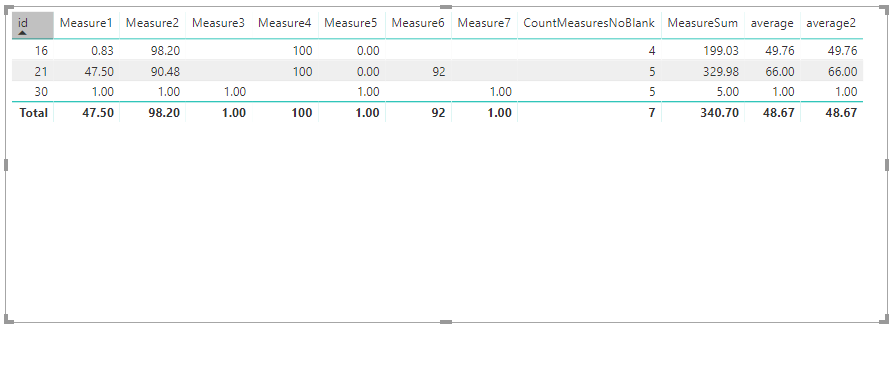Click the Measure6 column header
This screenshot has height=375, width=890.
[418, 23]
